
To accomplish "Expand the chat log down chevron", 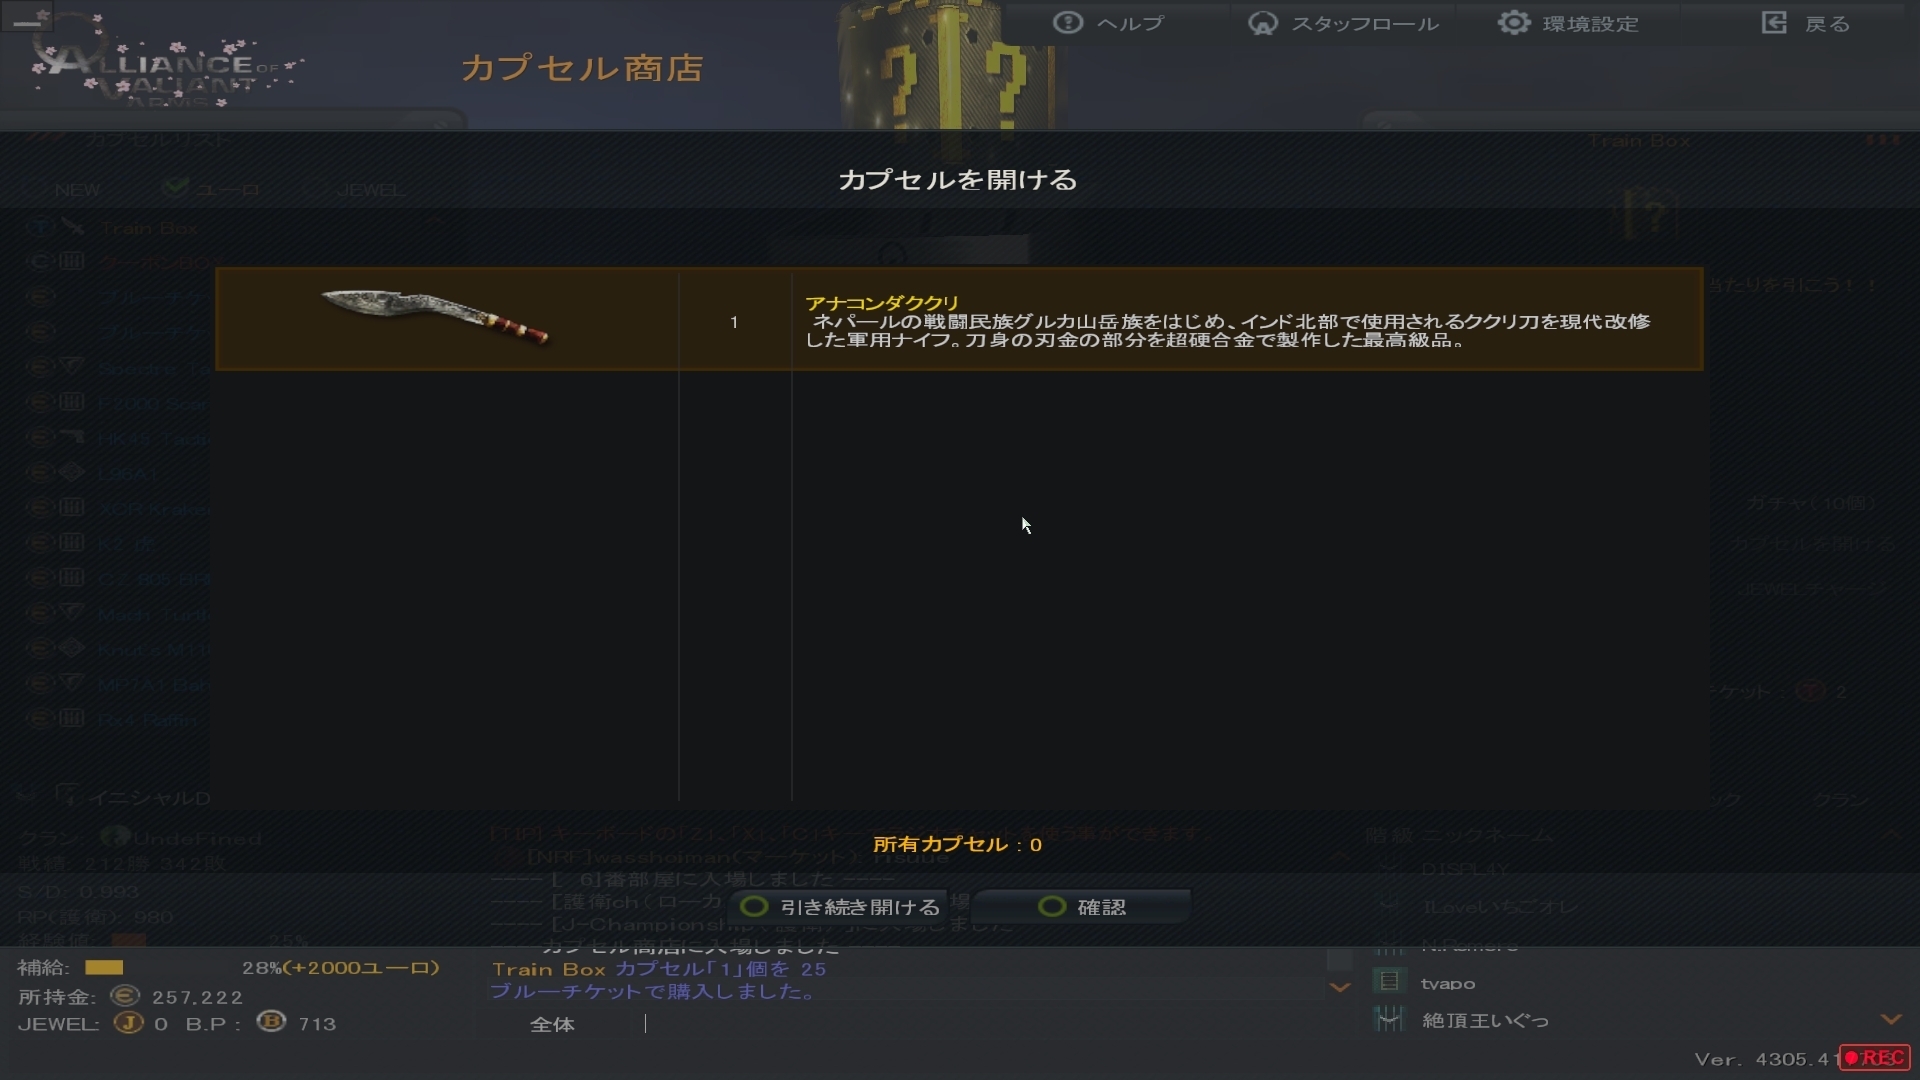I will (x=1340, y=987).
